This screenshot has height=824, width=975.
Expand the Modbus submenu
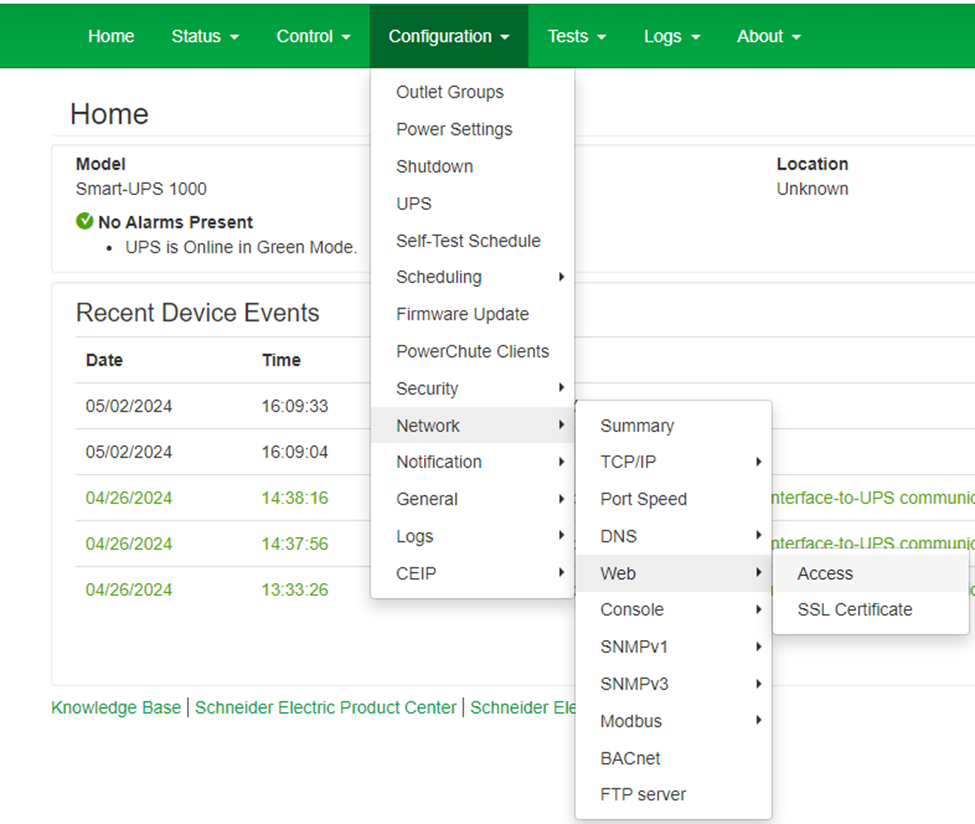pos(673,721)
